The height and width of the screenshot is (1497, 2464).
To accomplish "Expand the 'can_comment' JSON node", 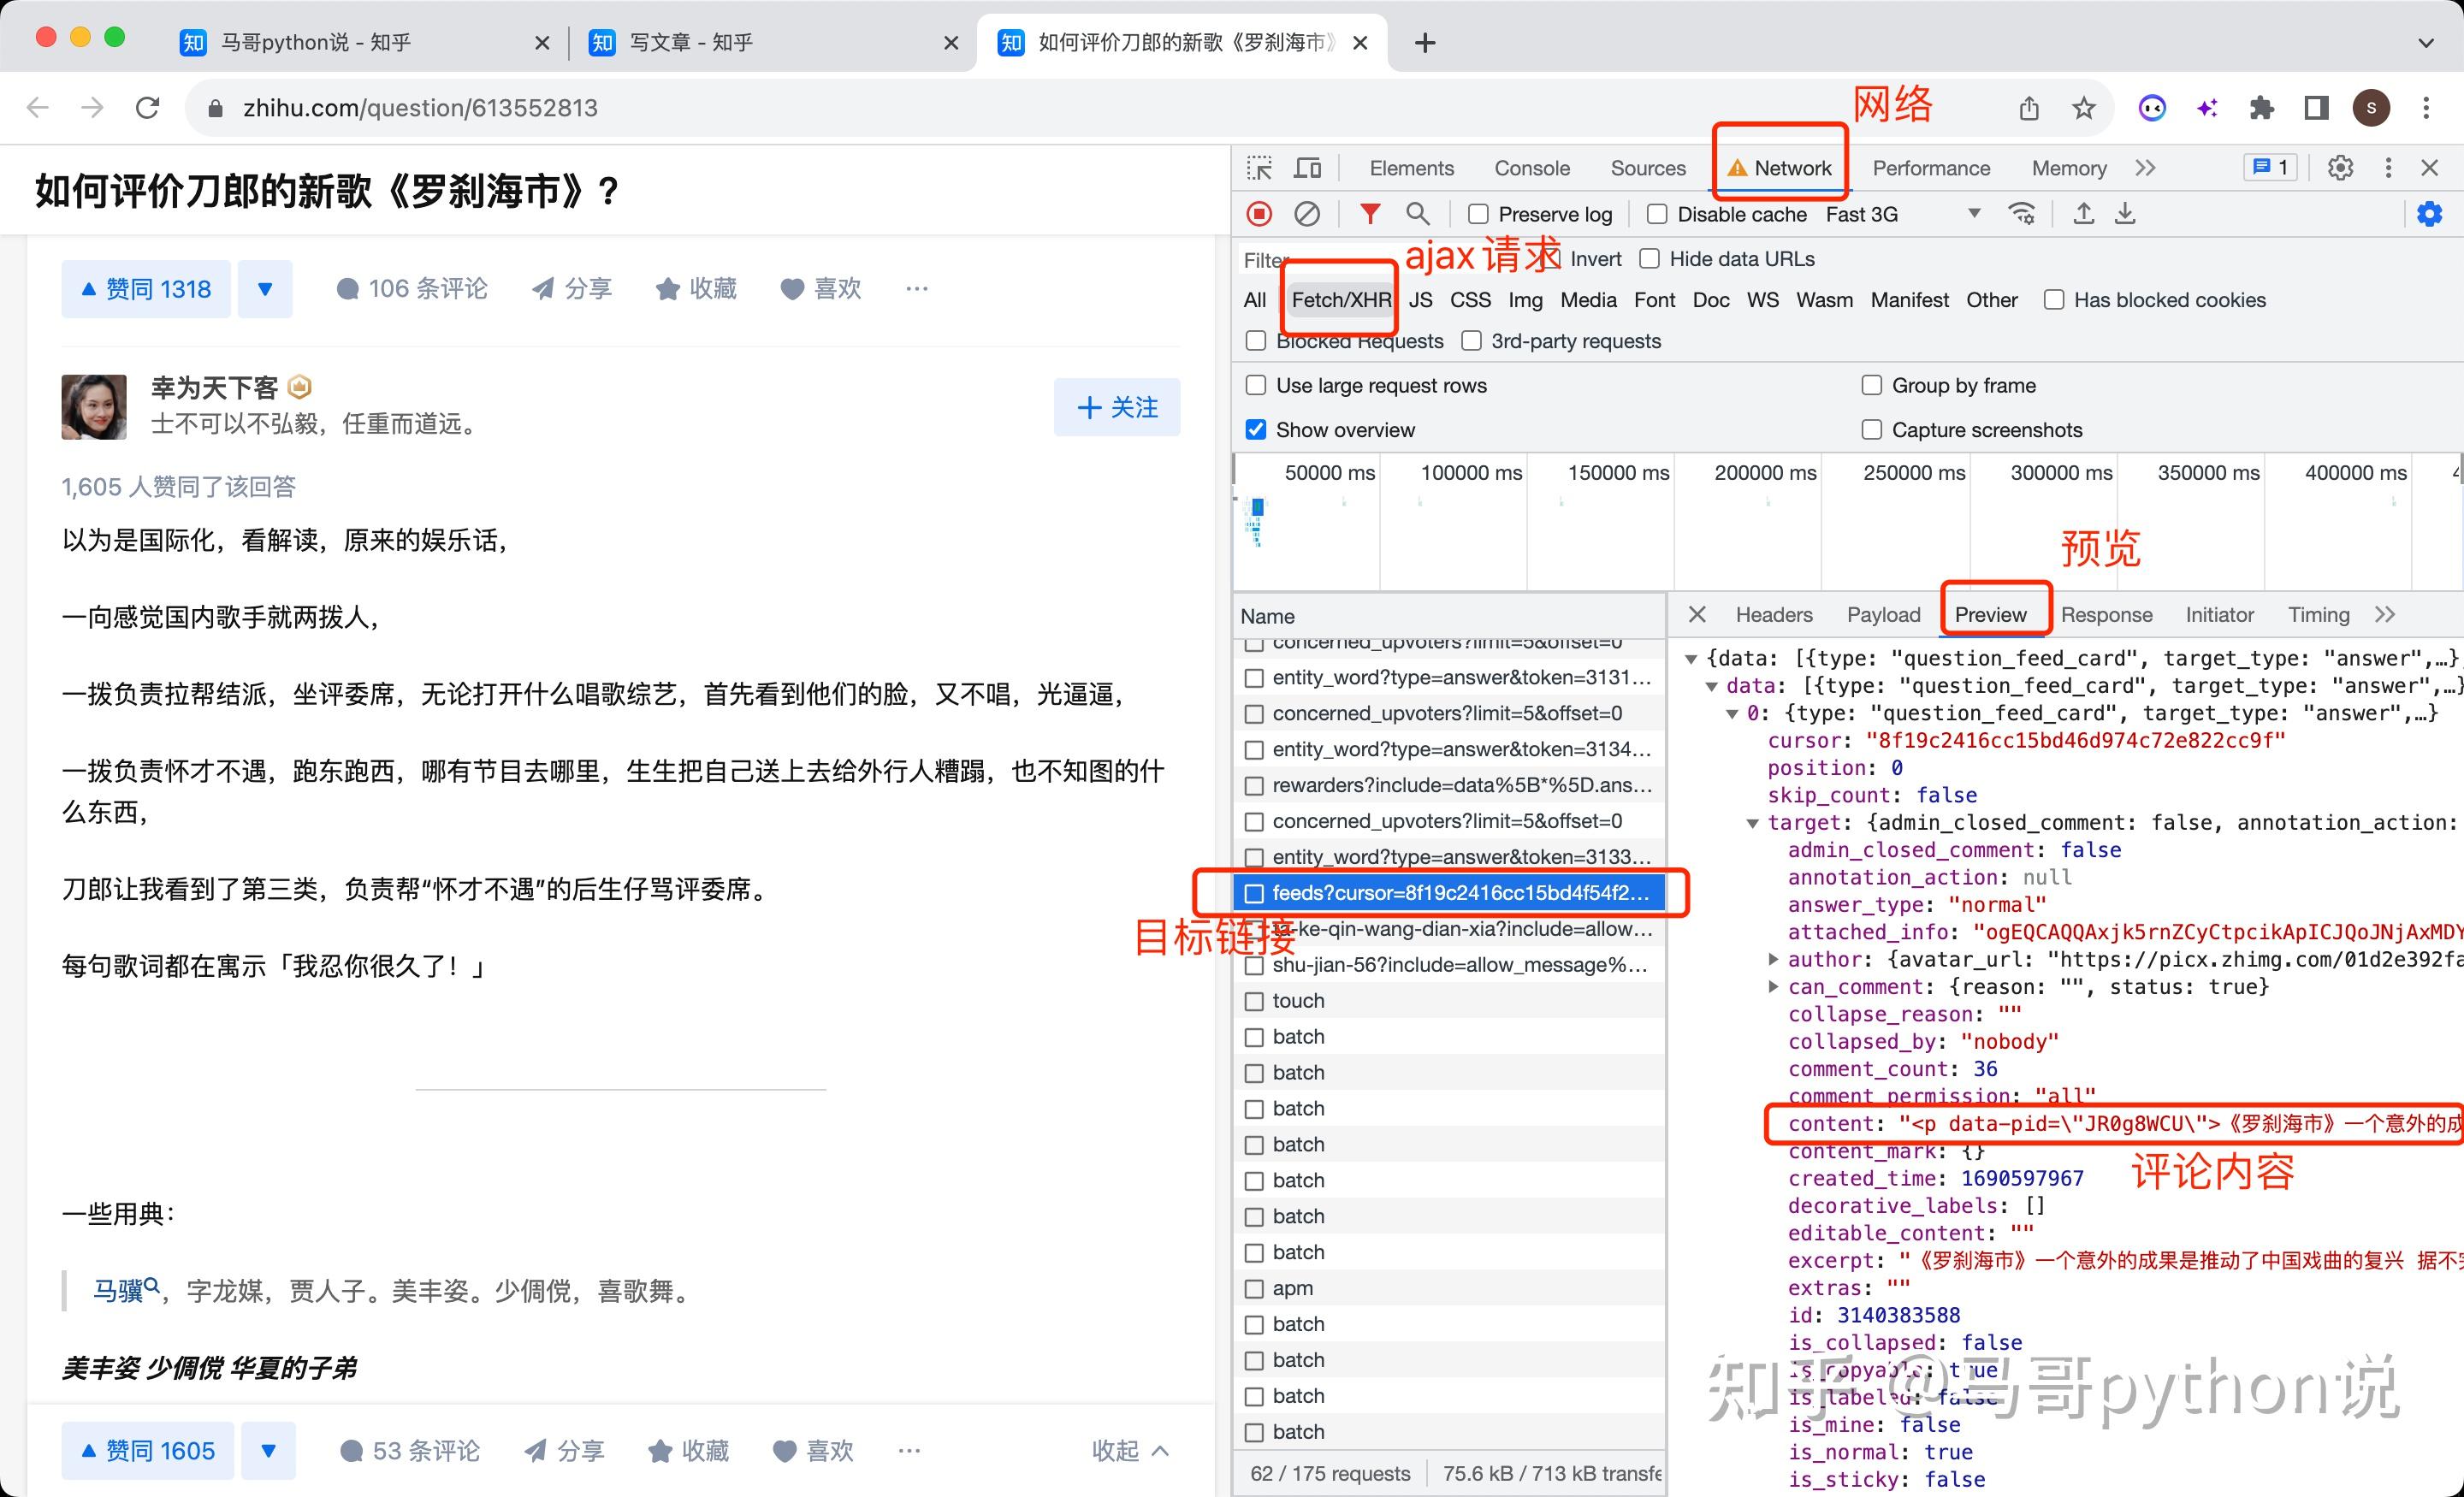I will 1773,987.
